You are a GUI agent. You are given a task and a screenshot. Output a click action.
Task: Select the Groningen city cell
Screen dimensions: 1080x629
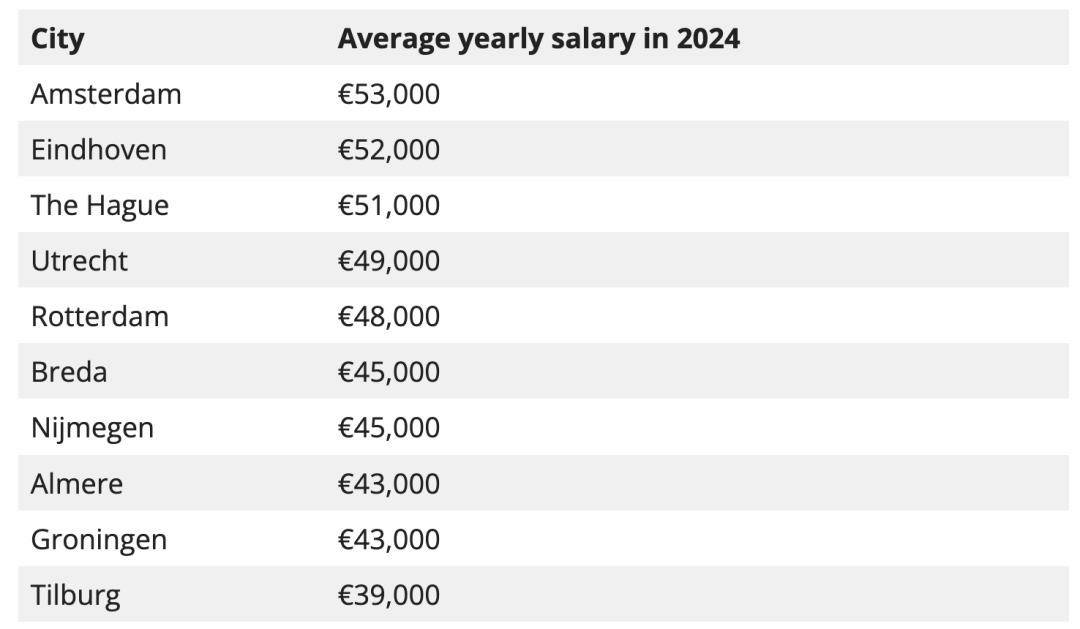pyautogui.click(x=99, y=540)
